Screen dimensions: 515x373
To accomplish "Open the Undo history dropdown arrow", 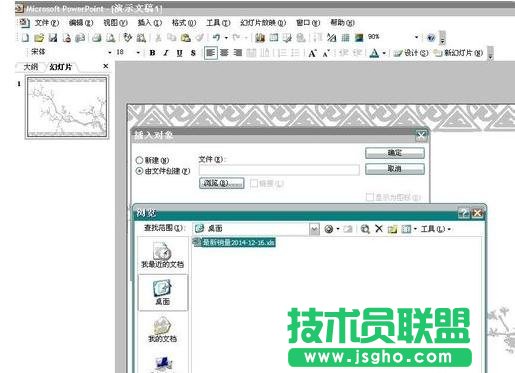I will point(226,38).
